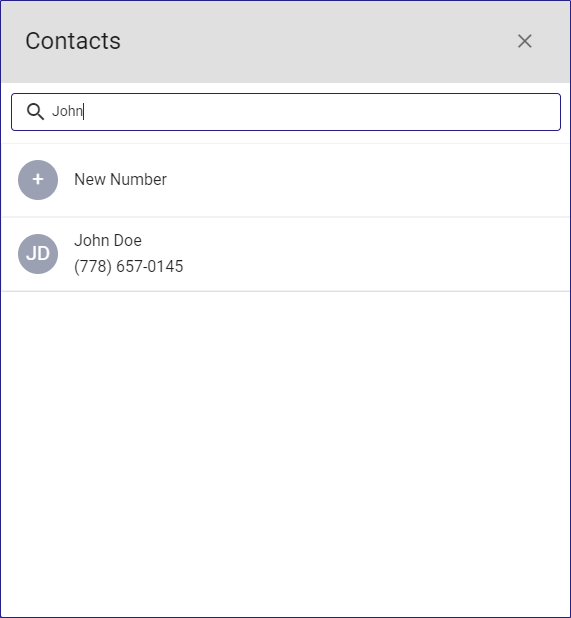This screenshot has width=571, height=618.
Task: Place the cursor after "John" in the search box
Action: 84,112
